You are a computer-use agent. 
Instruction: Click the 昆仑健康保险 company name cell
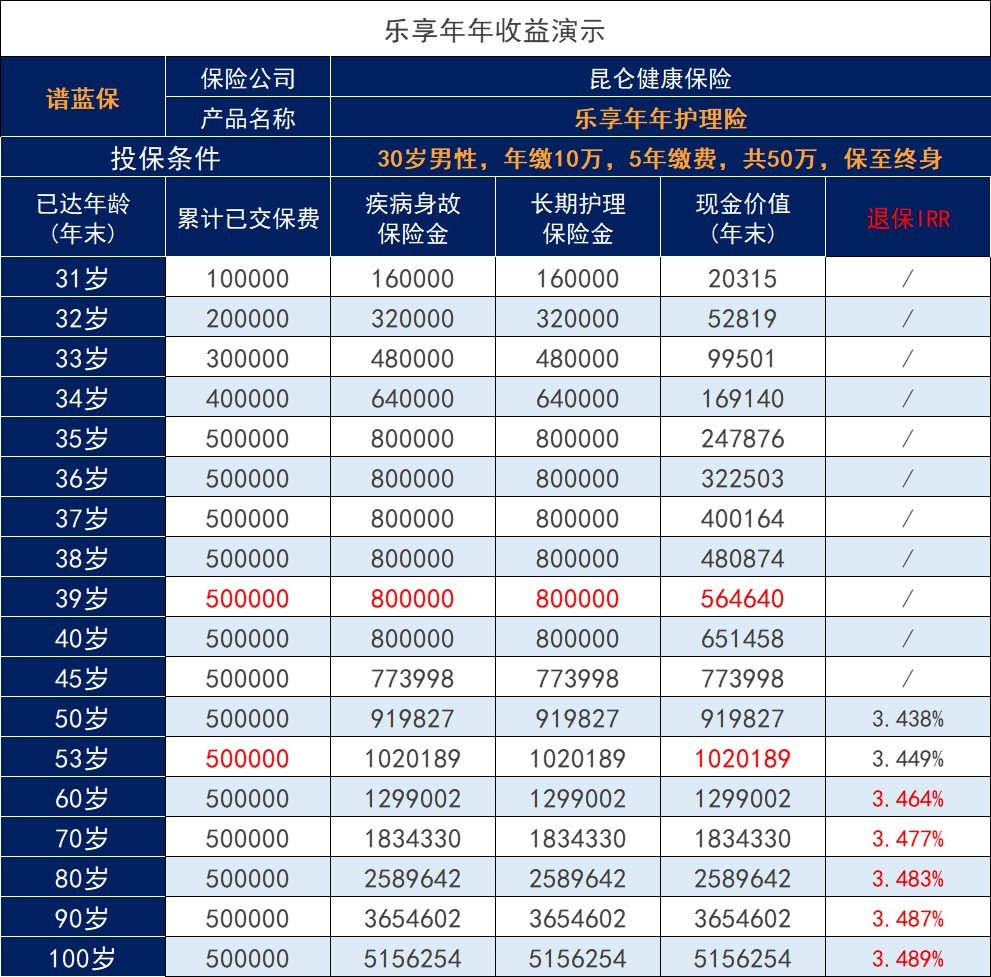click(x=660, y=78)
